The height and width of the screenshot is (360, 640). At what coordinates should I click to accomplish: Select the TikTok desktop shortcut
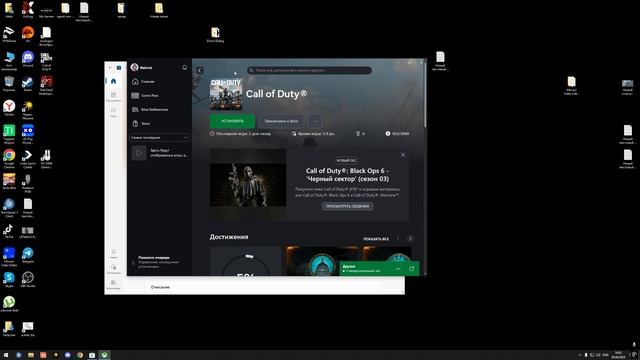9,231
